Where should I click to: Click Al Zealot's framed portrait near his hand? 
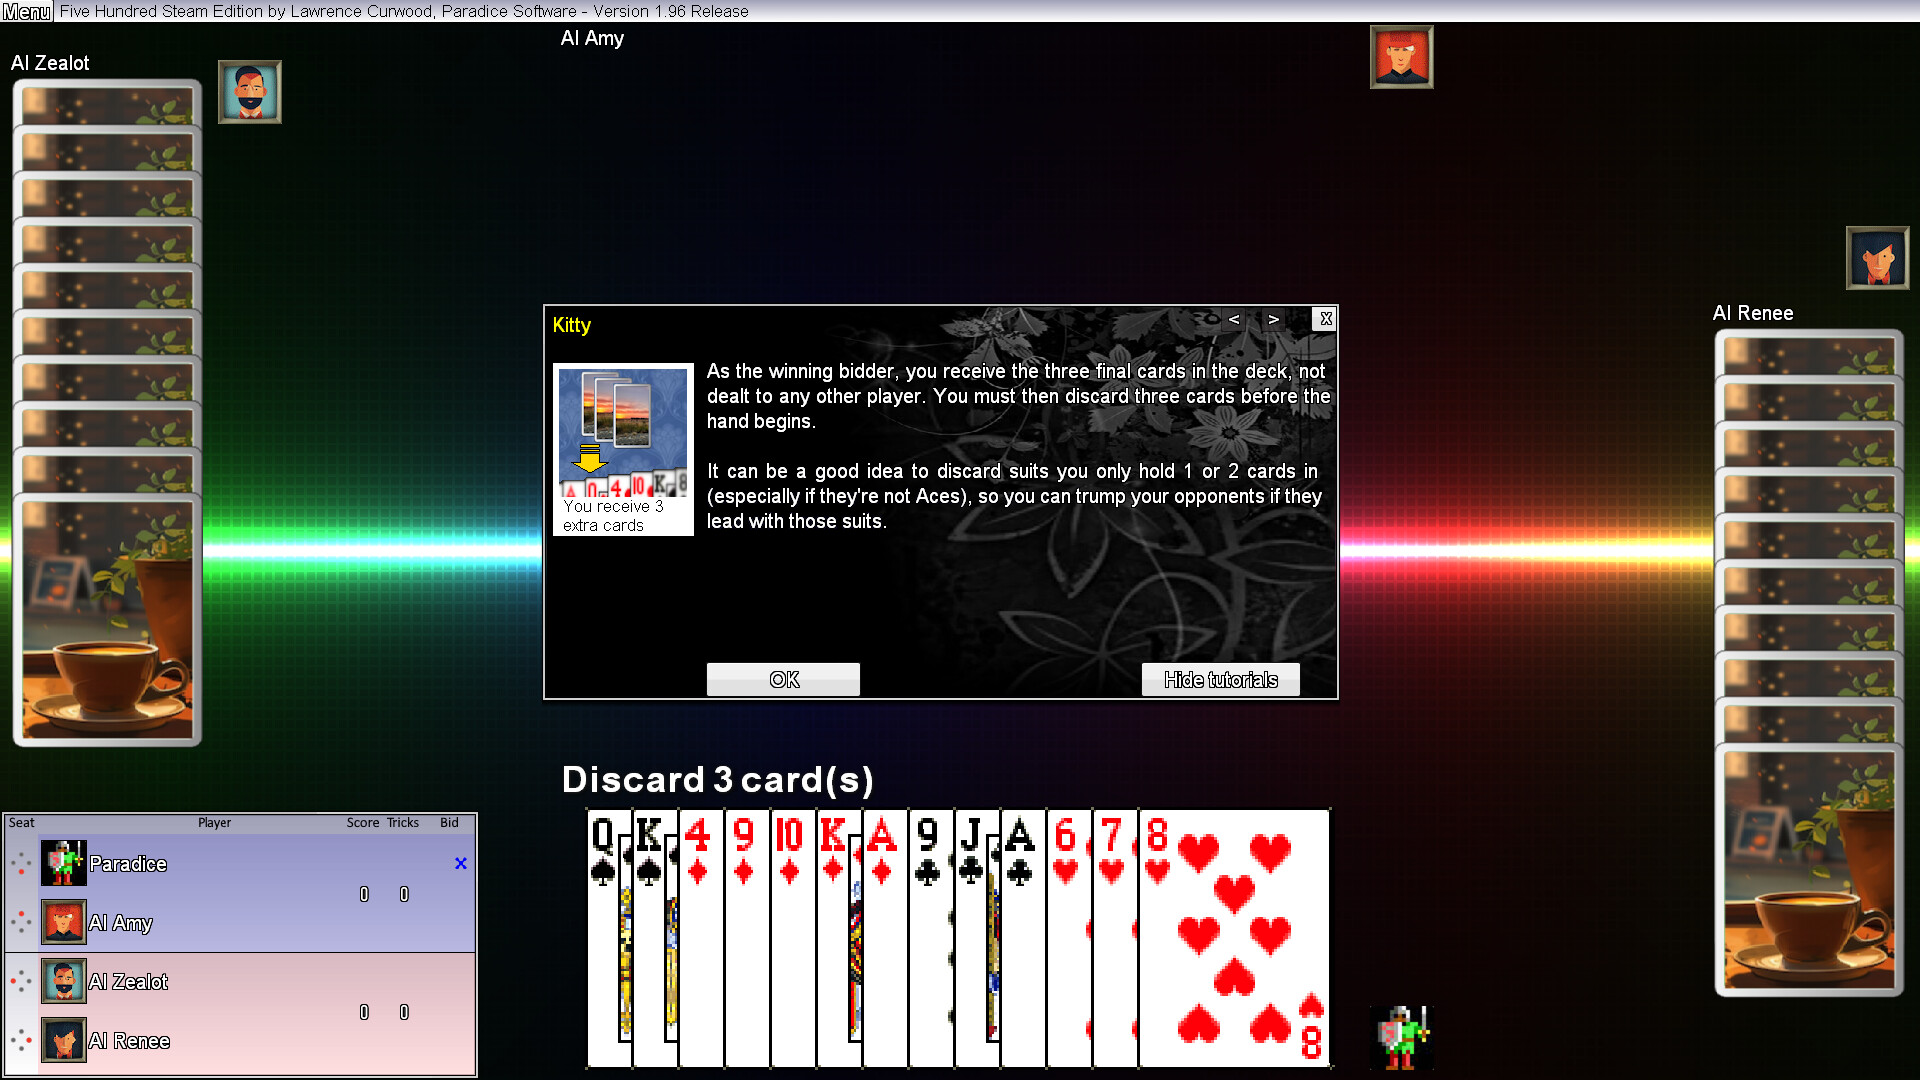[x=249, y=91]
